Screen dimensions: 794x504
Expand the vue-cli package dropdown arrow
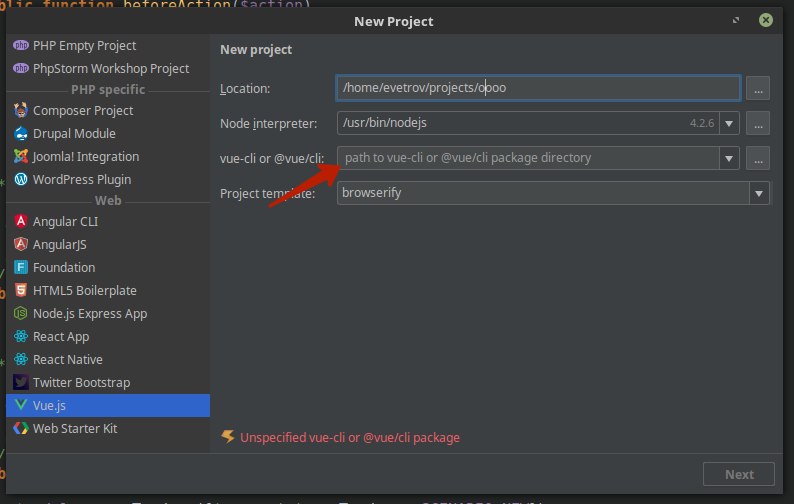[x=729, y=158]
